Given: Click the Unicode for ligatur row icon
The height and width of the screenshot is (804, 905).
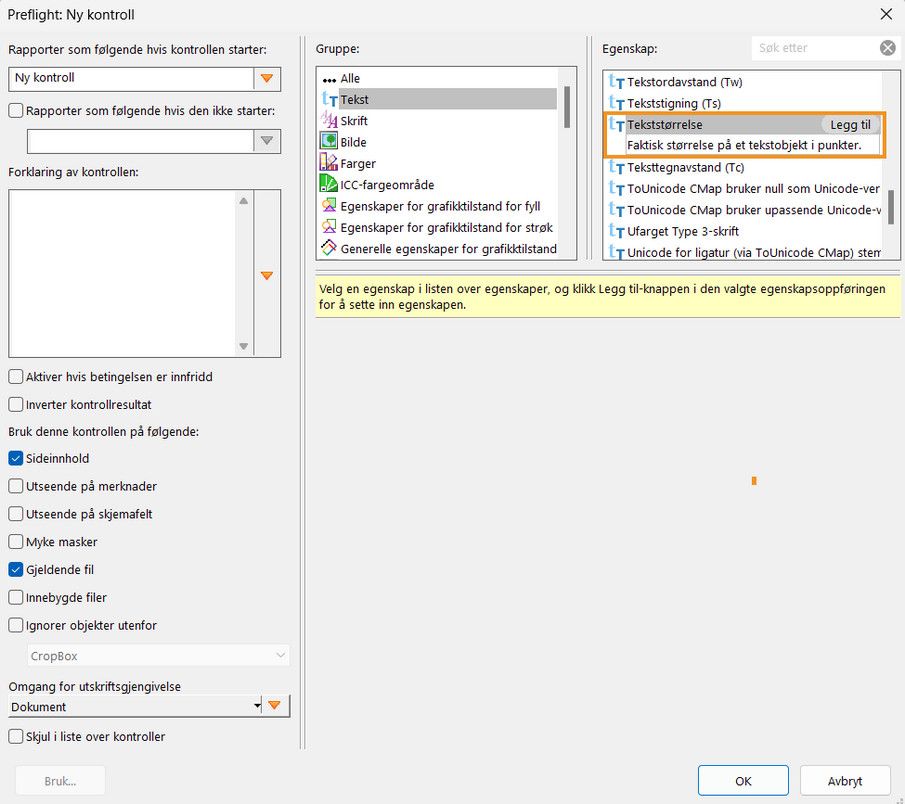Looking at the screenshot, I should pyautogui.click(x=616, y=252).
